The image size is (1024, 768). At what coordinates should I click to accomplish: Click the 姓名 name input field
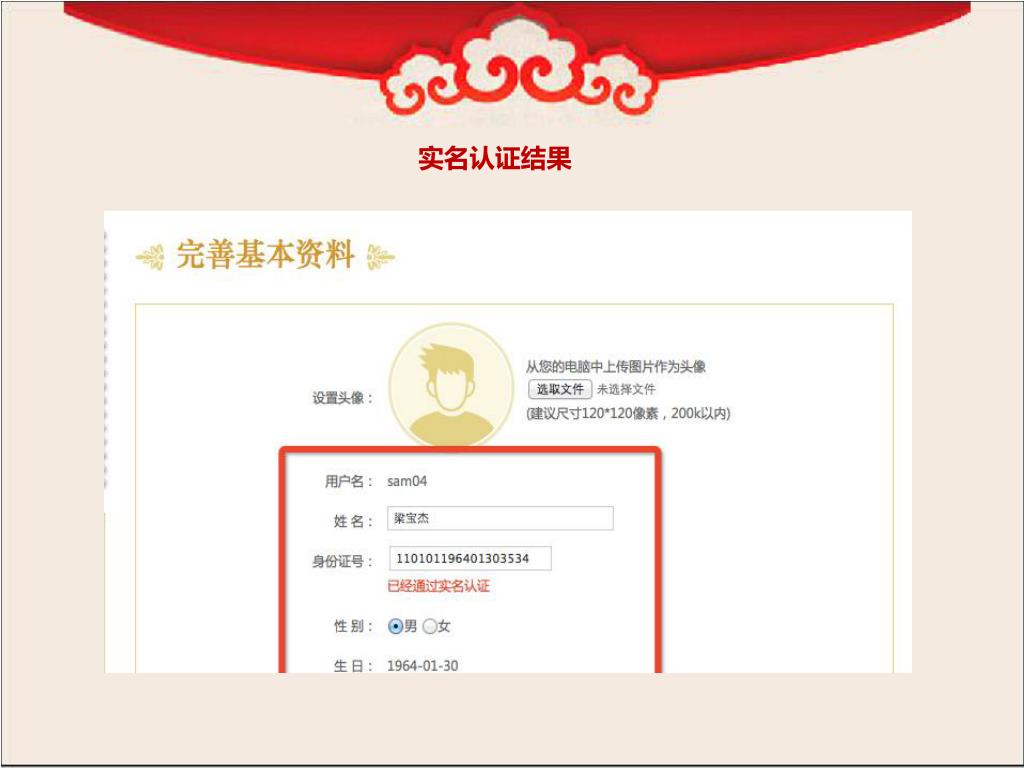point(500,518)
